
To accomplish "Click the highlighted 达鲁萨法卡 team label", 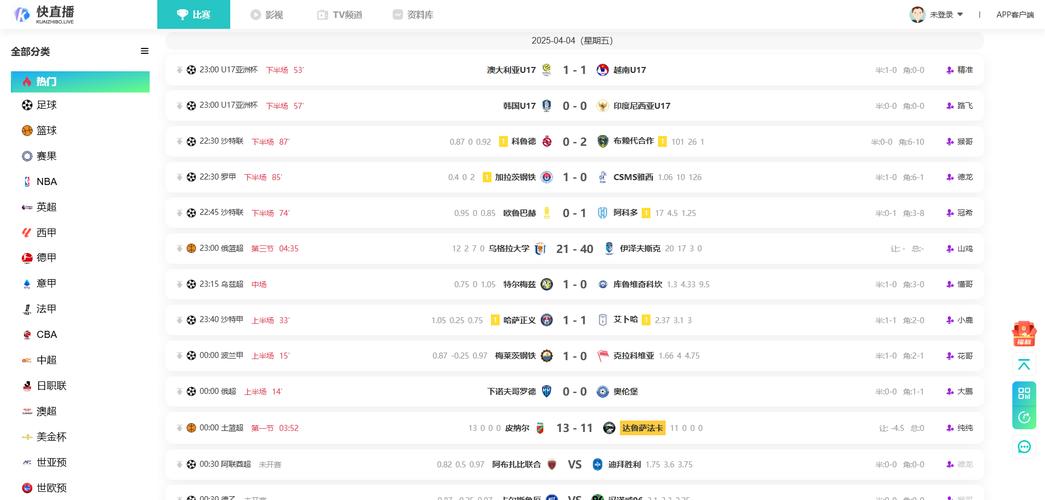I will pos(642,428).
